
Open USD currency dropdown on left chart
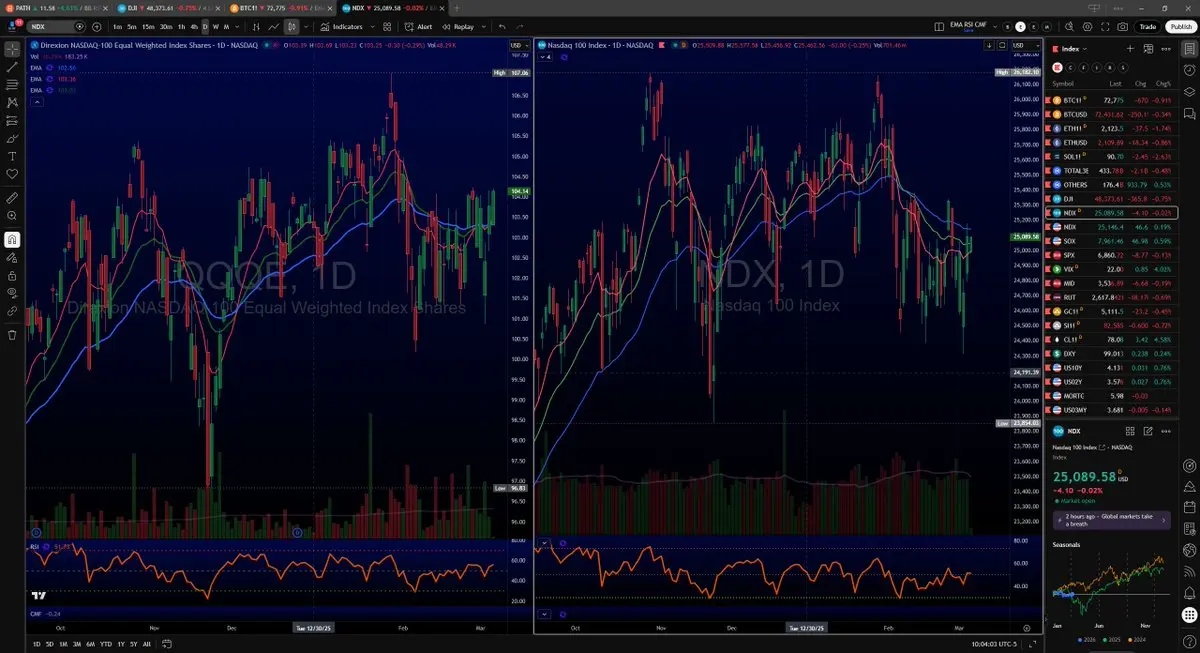coord(519,45)
